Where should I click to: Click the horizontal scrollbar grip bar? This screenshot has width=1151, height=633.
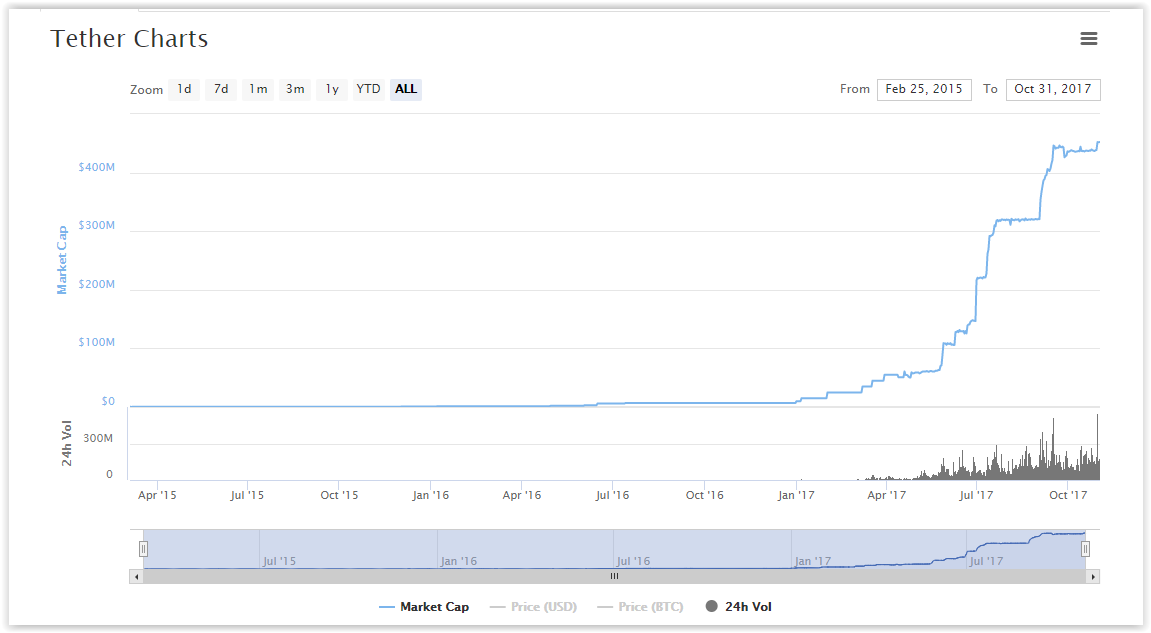[614, 576]
